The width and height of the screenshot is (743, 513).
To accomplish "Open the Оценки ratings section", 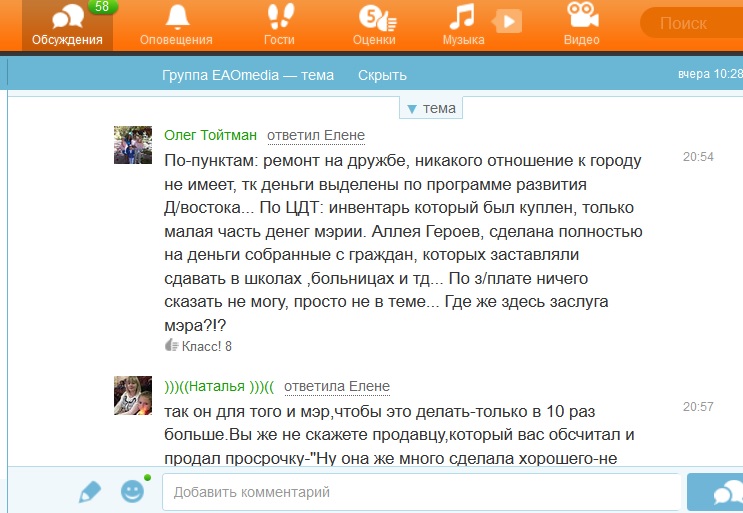I will pyautogui.click(x=374, y=25).
